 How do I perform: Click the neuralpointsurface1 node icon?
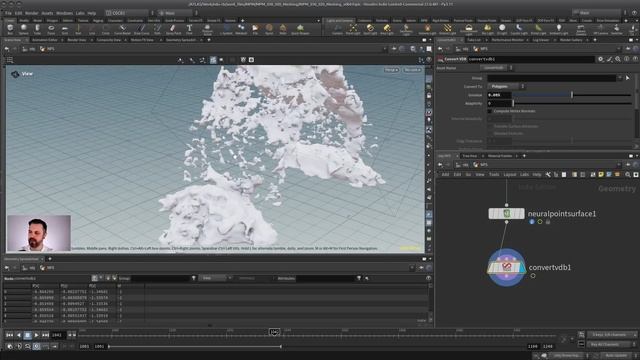[507, 213]
